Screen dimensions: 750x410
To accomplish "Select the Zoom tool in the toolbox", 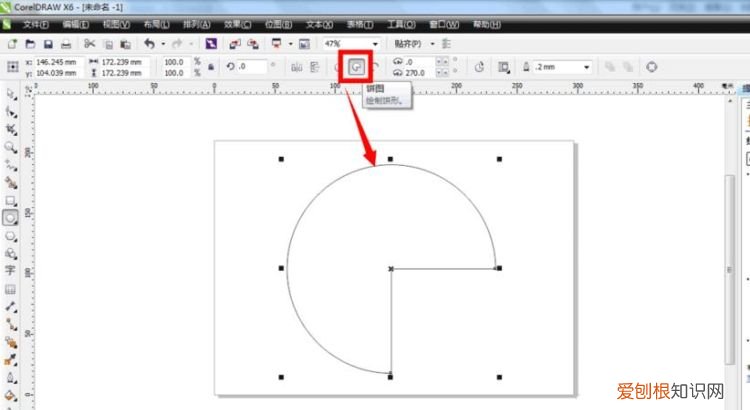I will (11, 146).
